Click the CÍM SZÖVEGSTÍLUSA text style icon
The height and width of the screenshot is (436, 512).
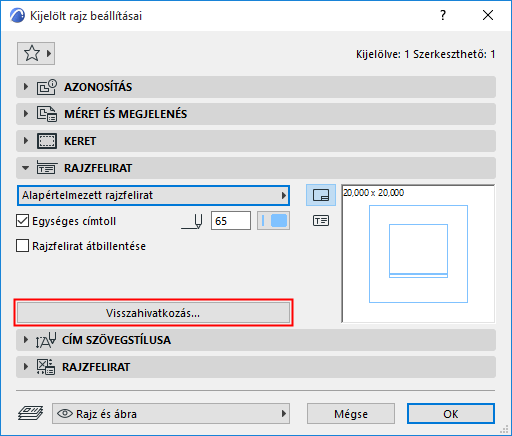coord(46,340)
